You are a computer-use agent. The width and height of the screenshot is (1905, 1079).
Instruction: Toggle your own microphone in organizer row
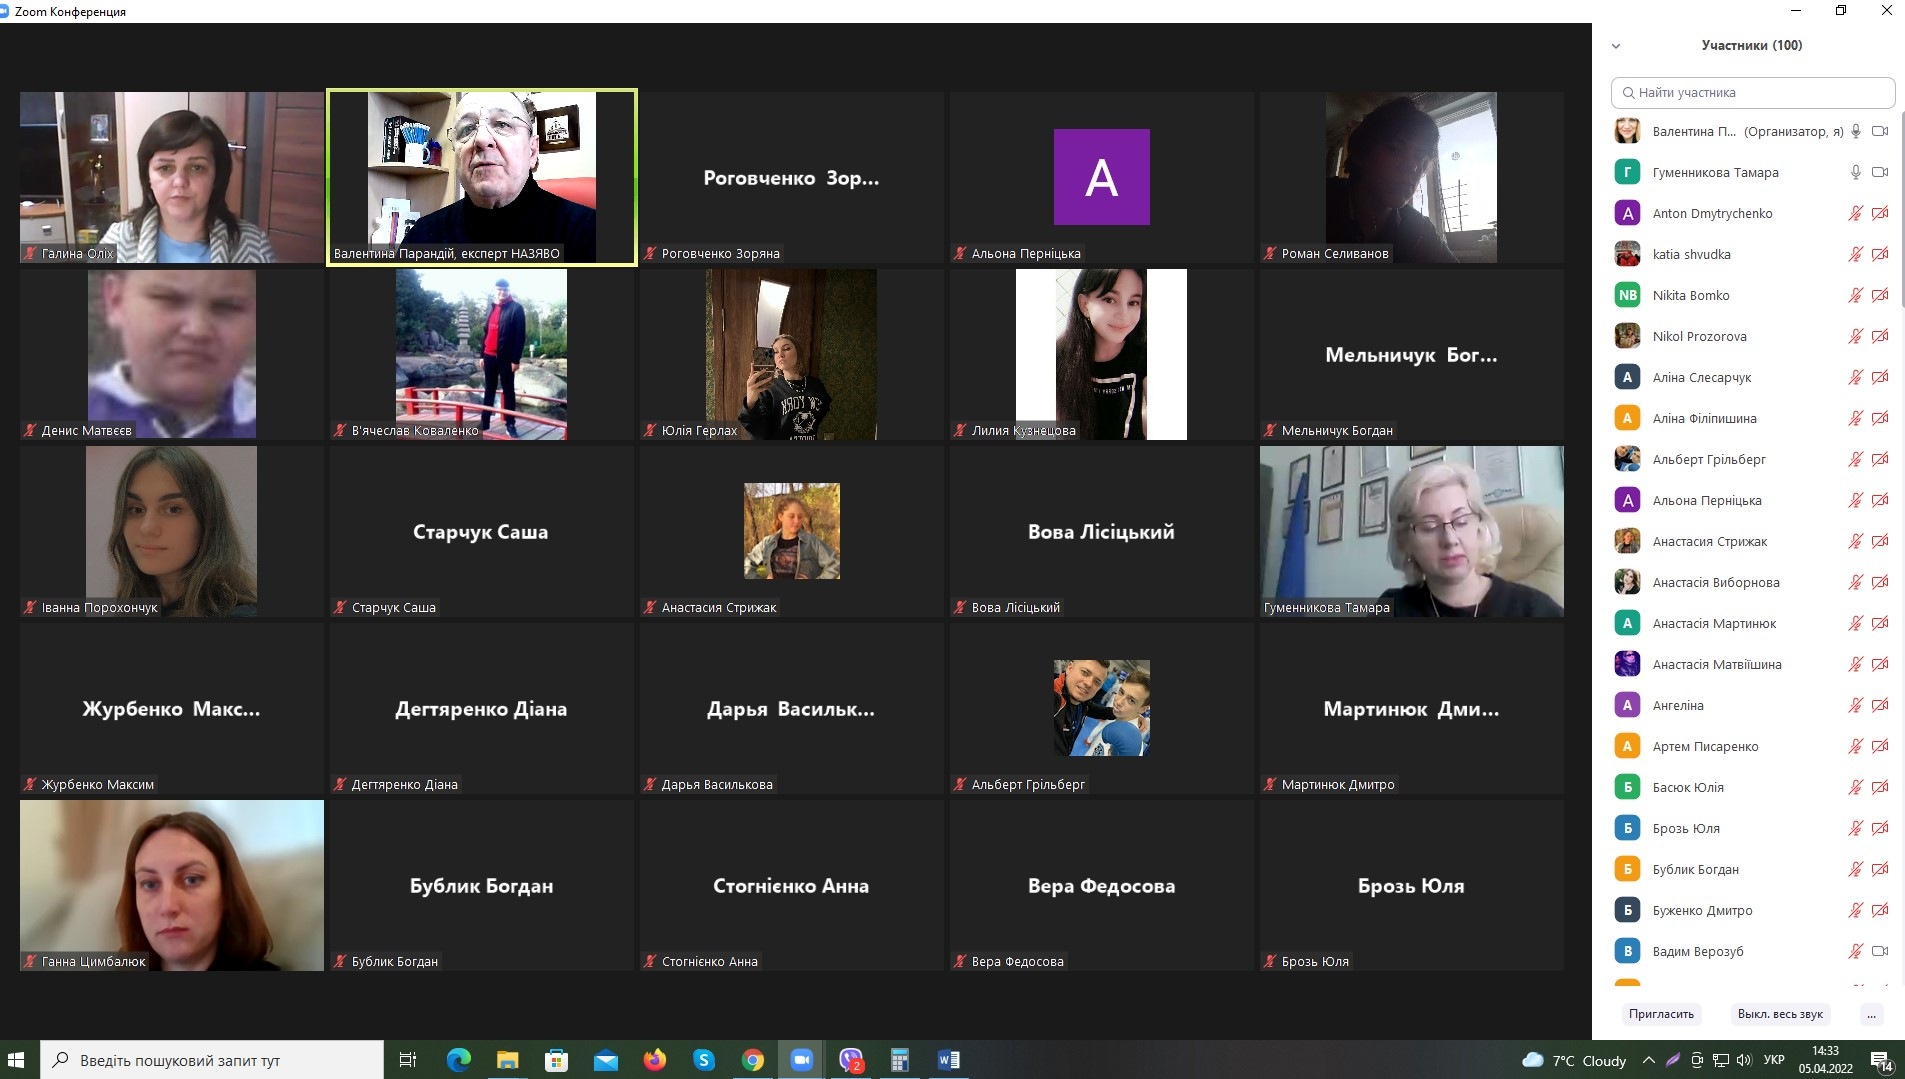point(1855,131)
